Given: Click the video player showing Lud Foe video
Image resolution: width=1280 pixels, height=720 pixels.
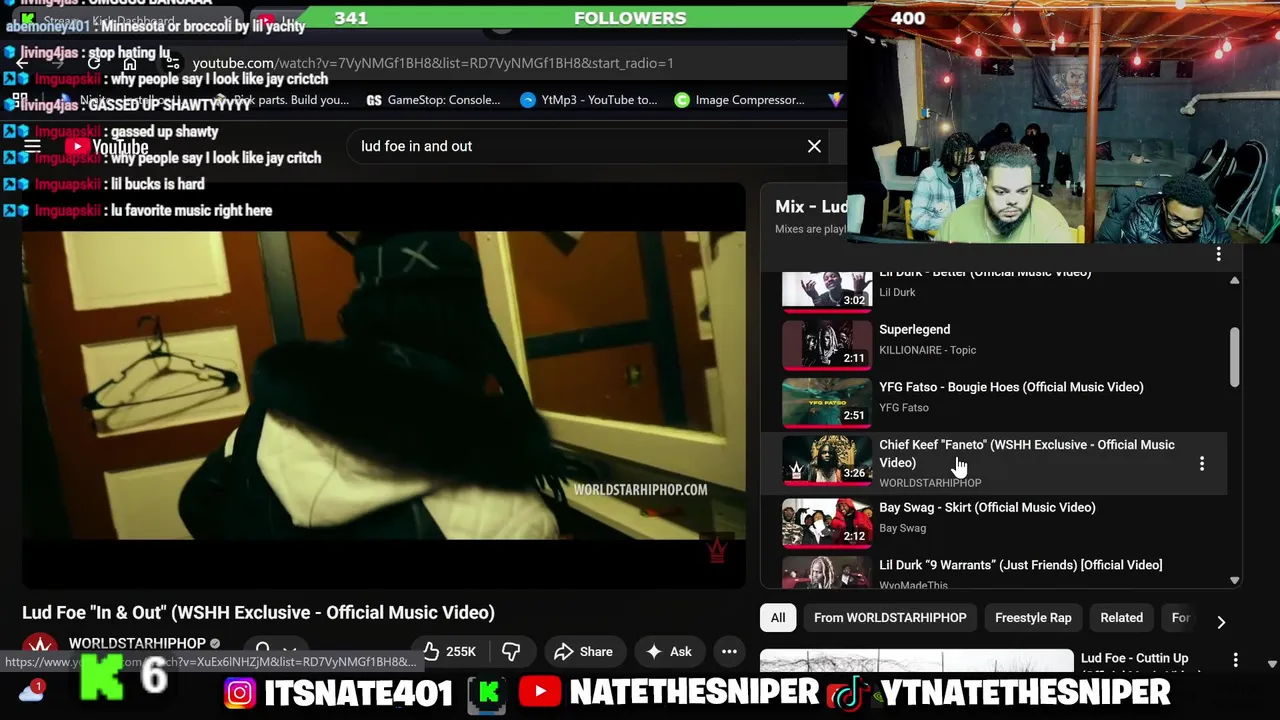Looking at the screenshot, I should coord(384,385).
